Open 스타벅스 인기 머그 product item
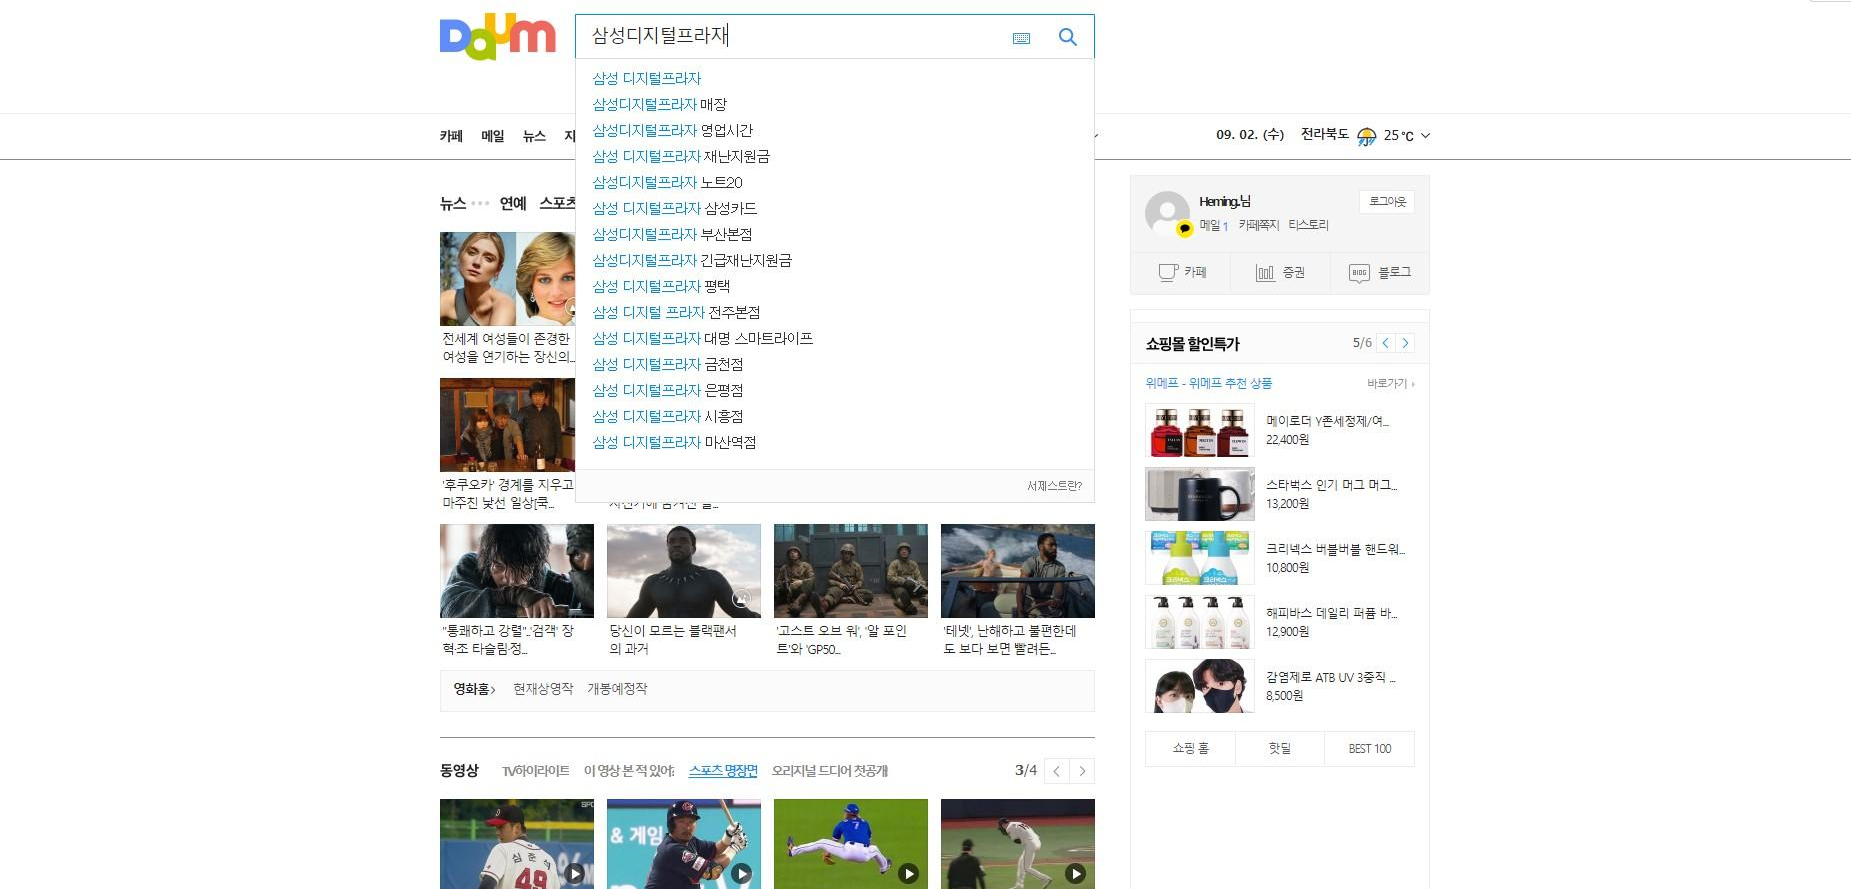 [x=1280, y=494]
